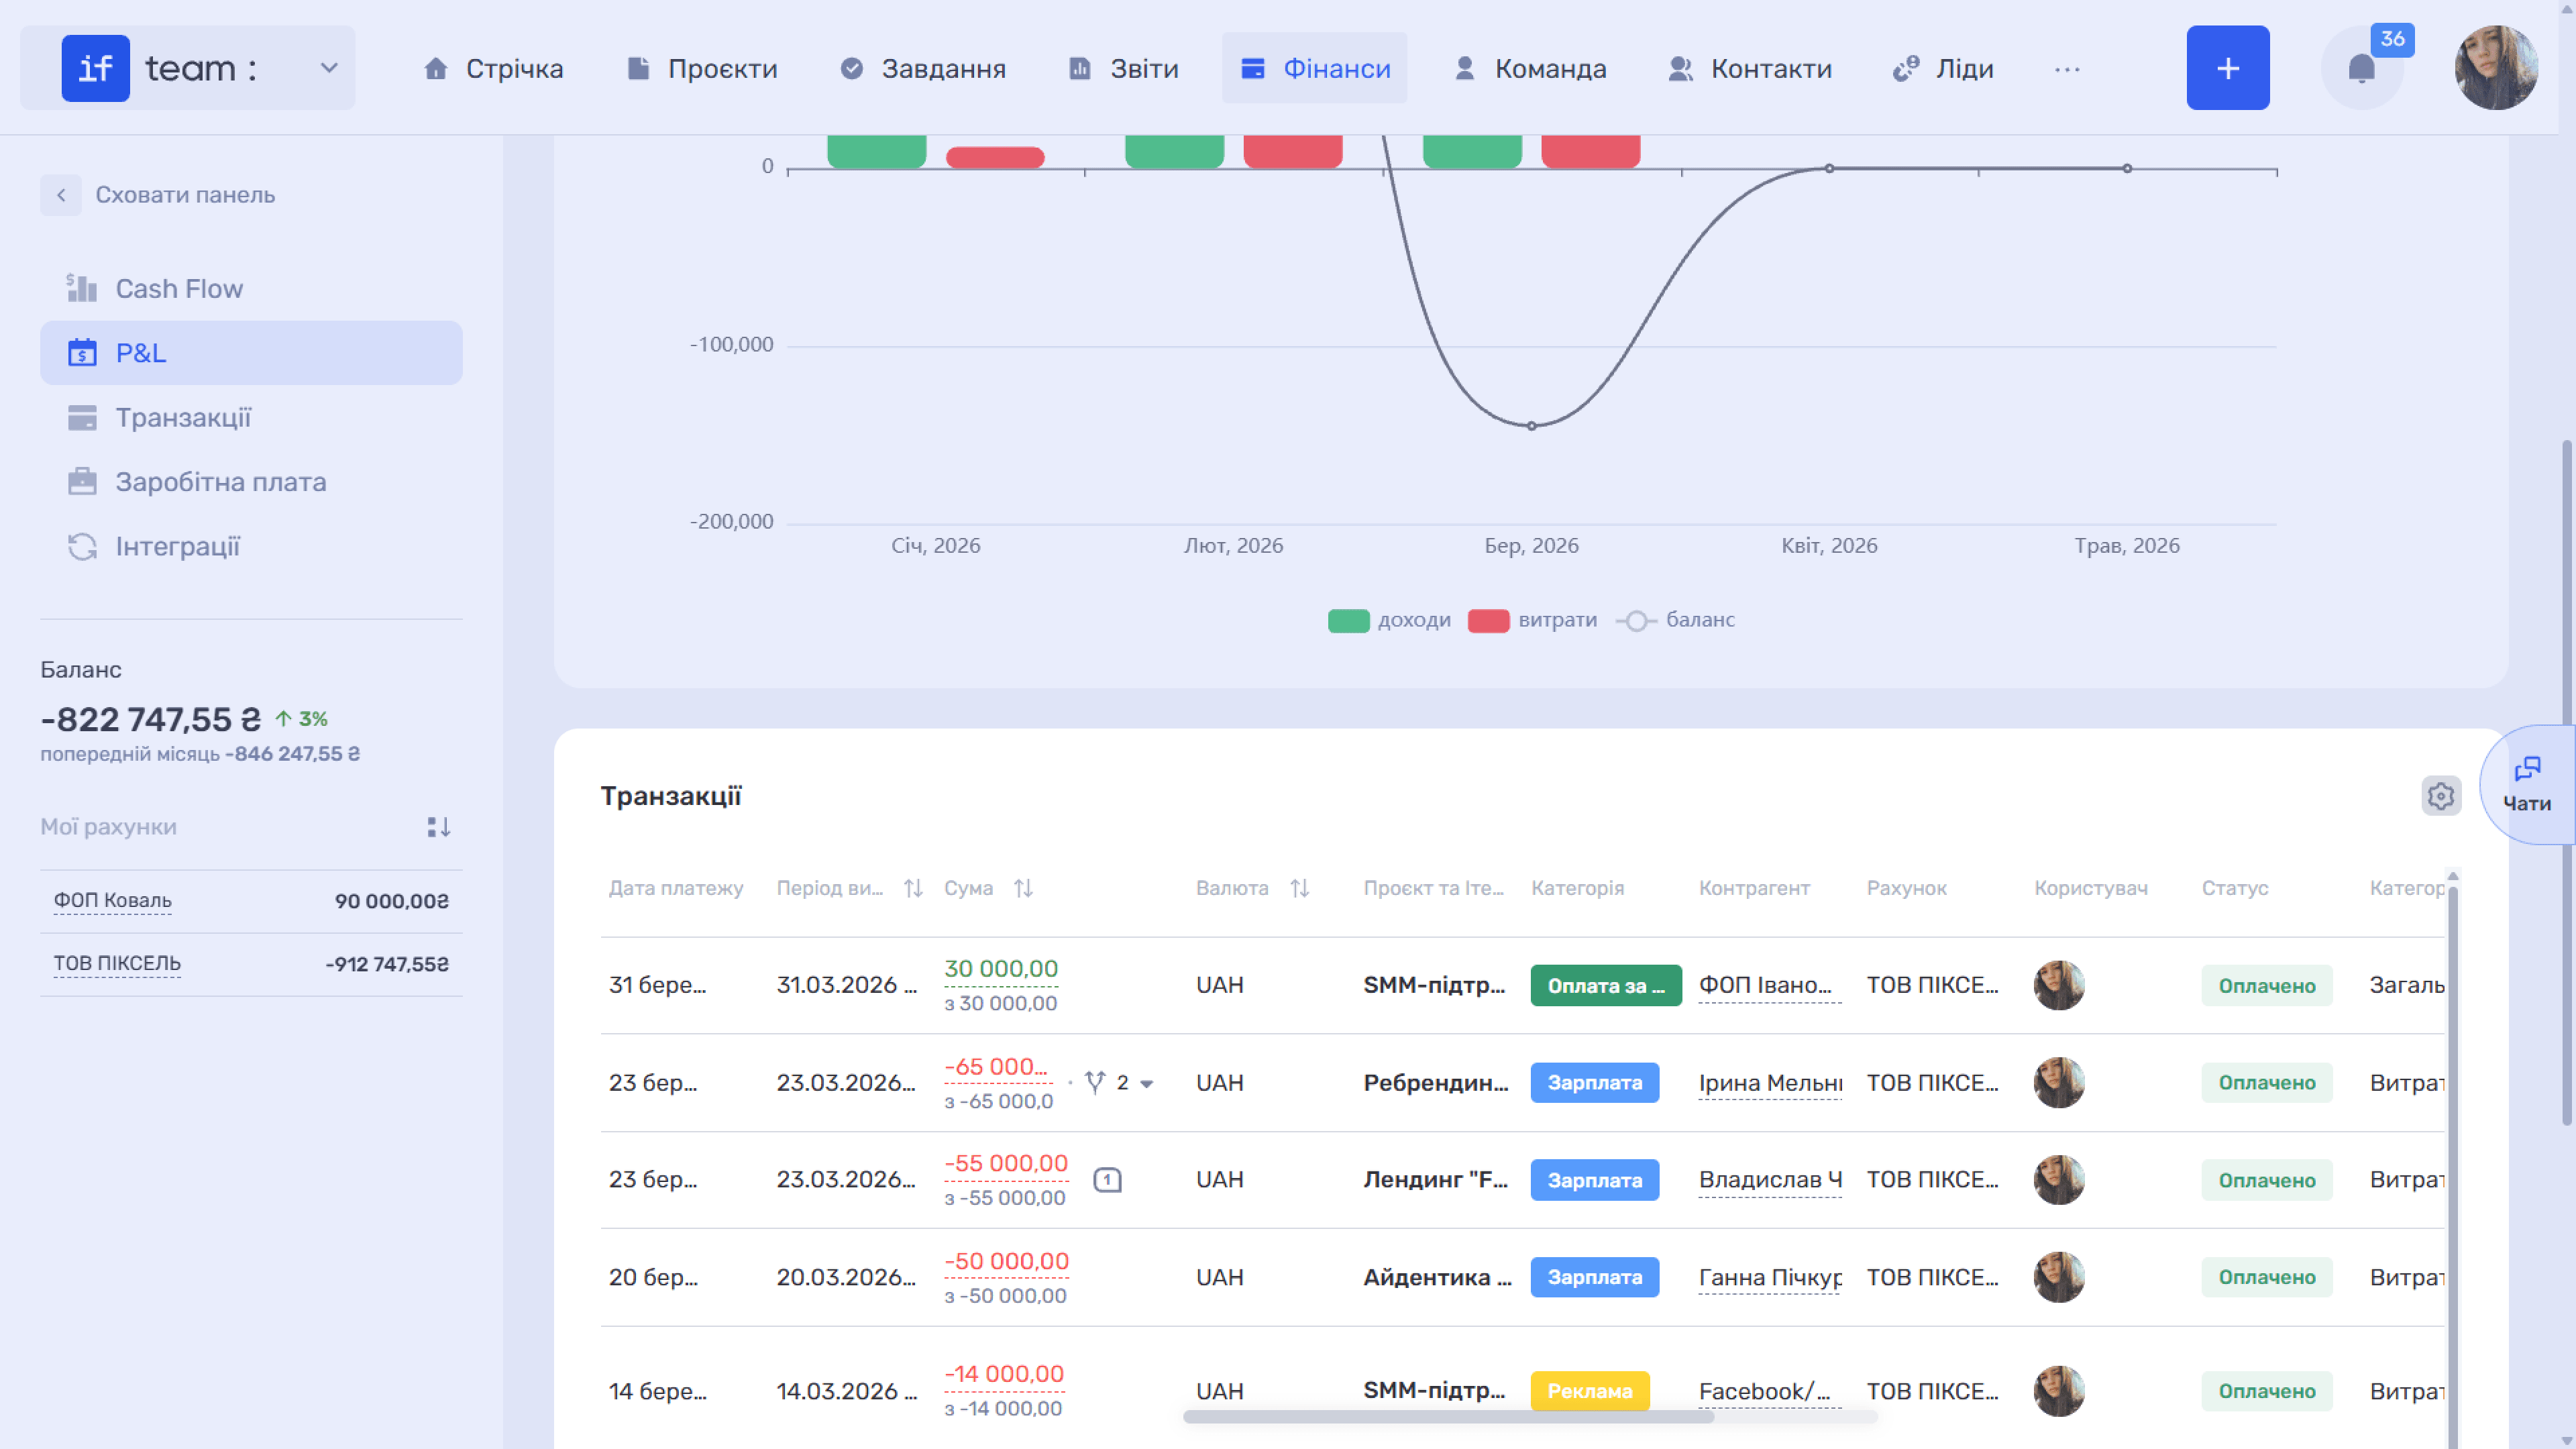
Task: Collapse sidebar with Сховати панель
Action: (158, 195)
